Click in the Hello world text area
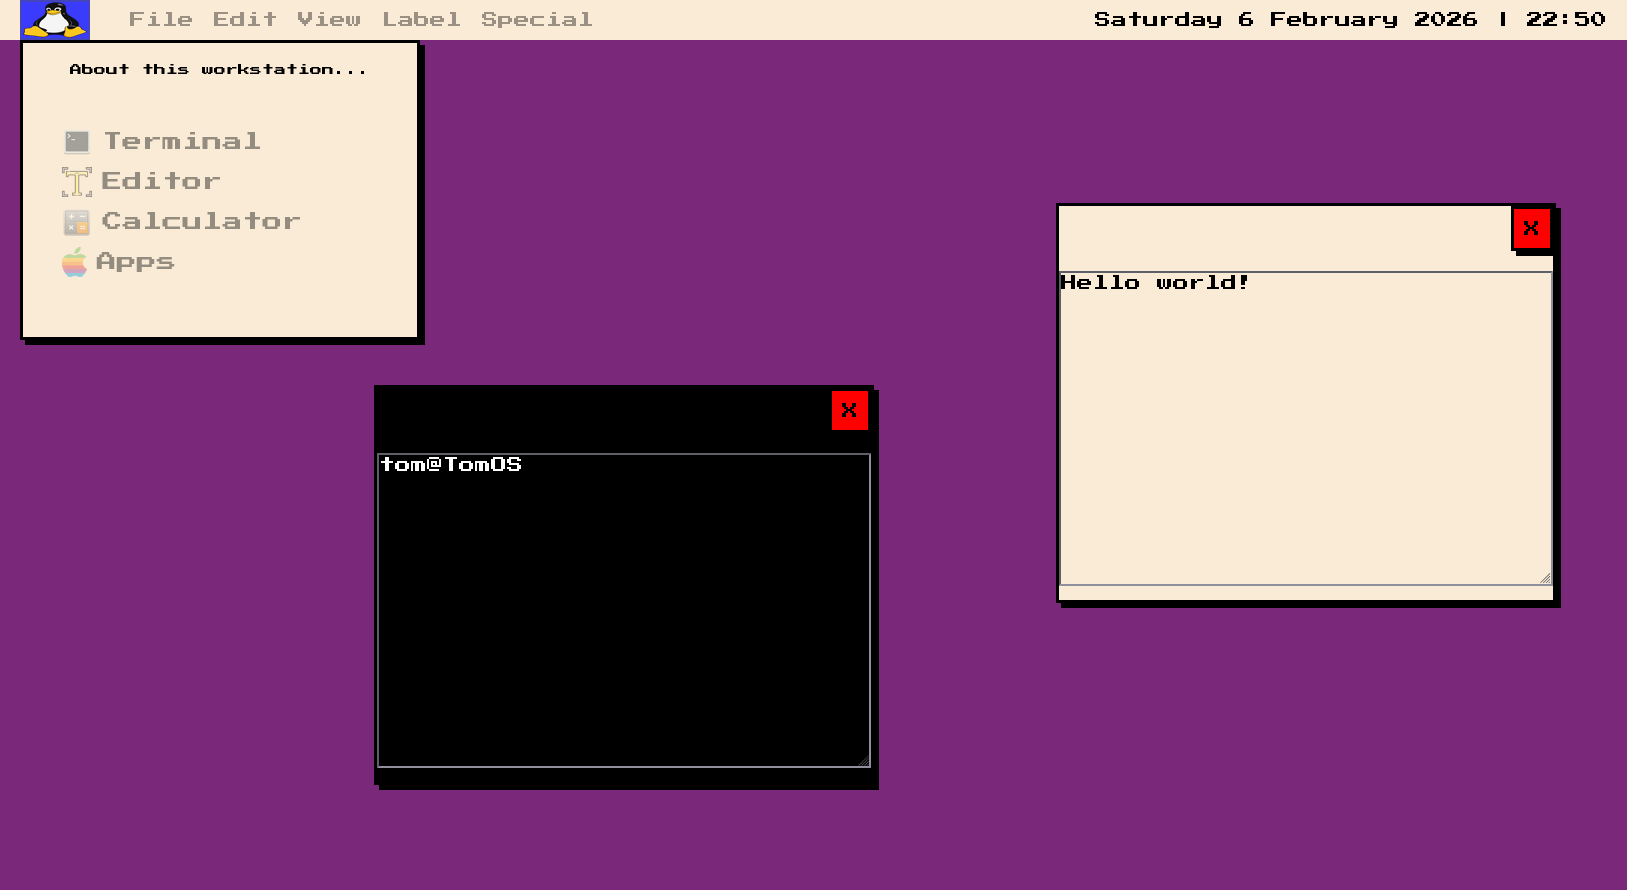The height and width of the screenshot is (890, 1627). pos(1305,430)
